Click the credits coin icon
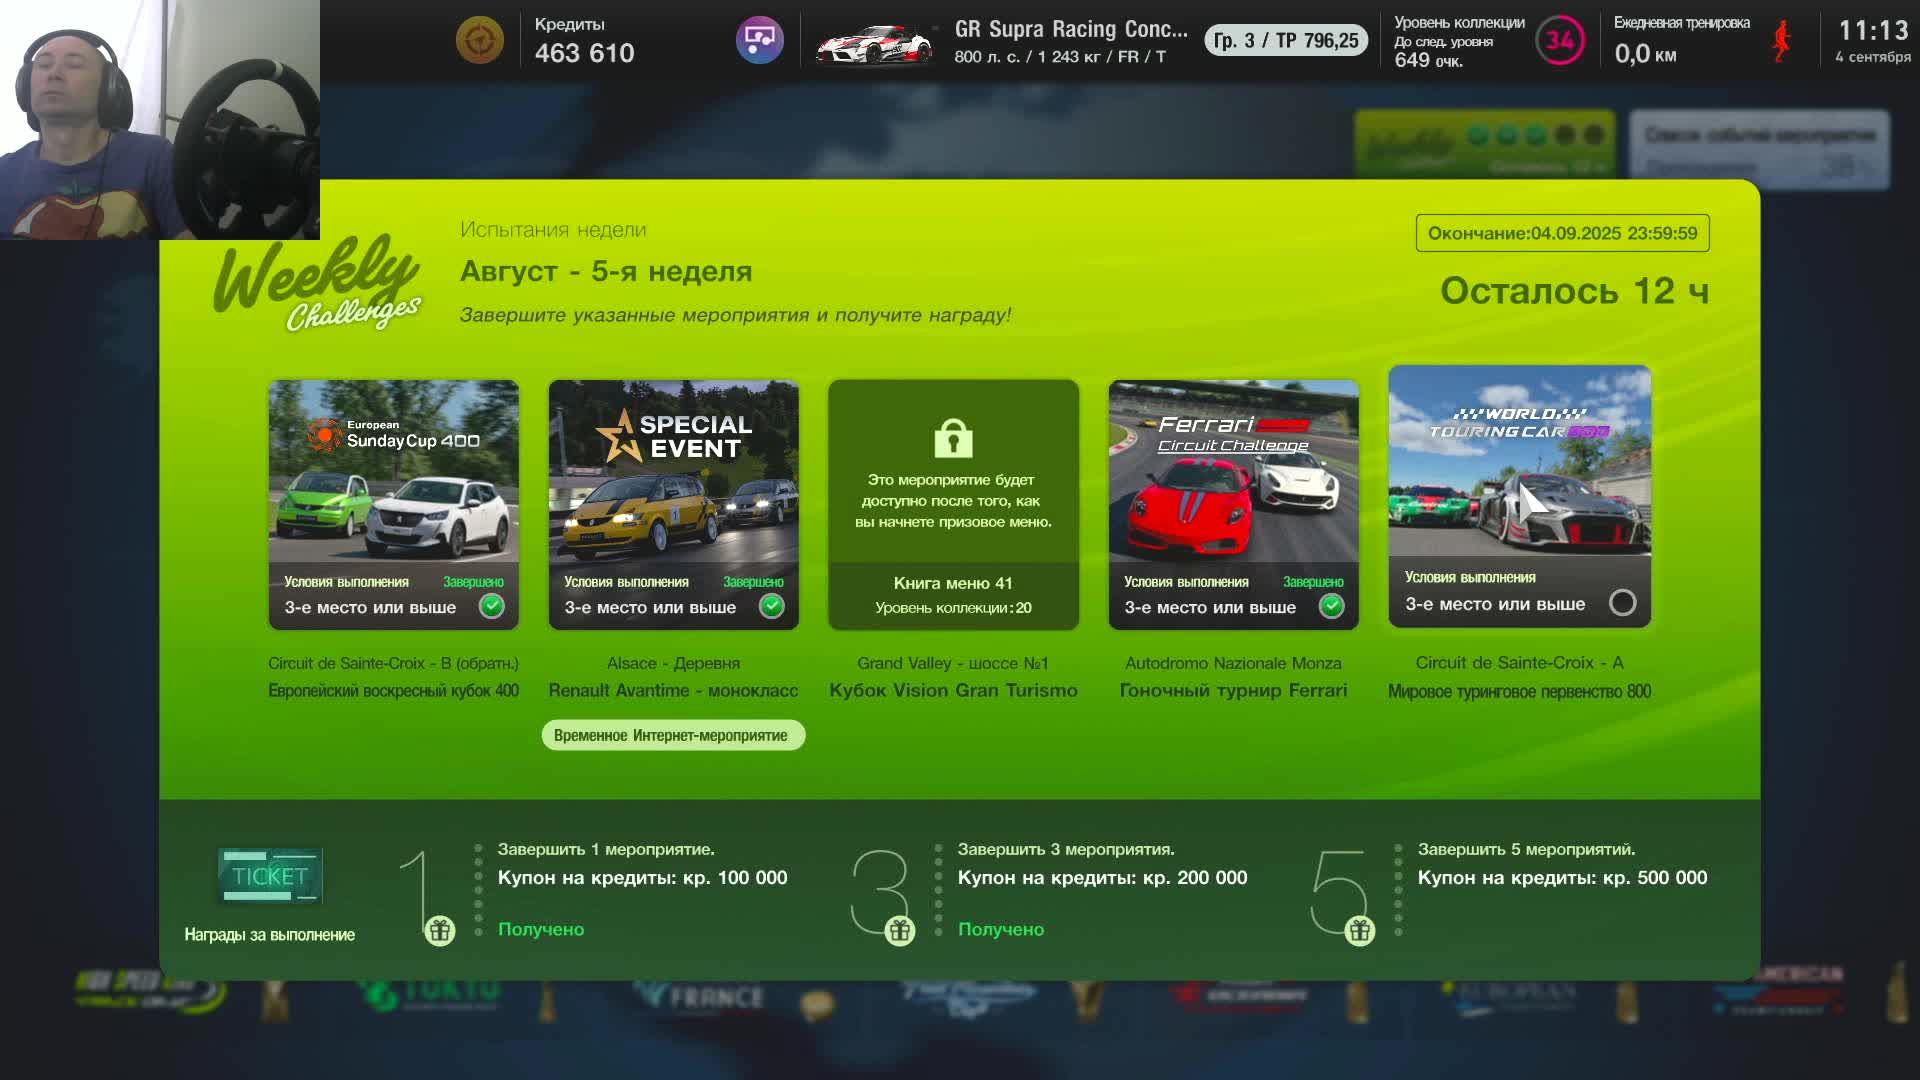Screen dimensions: 1920x1080 pyautogui.click(x=480, y=41)
